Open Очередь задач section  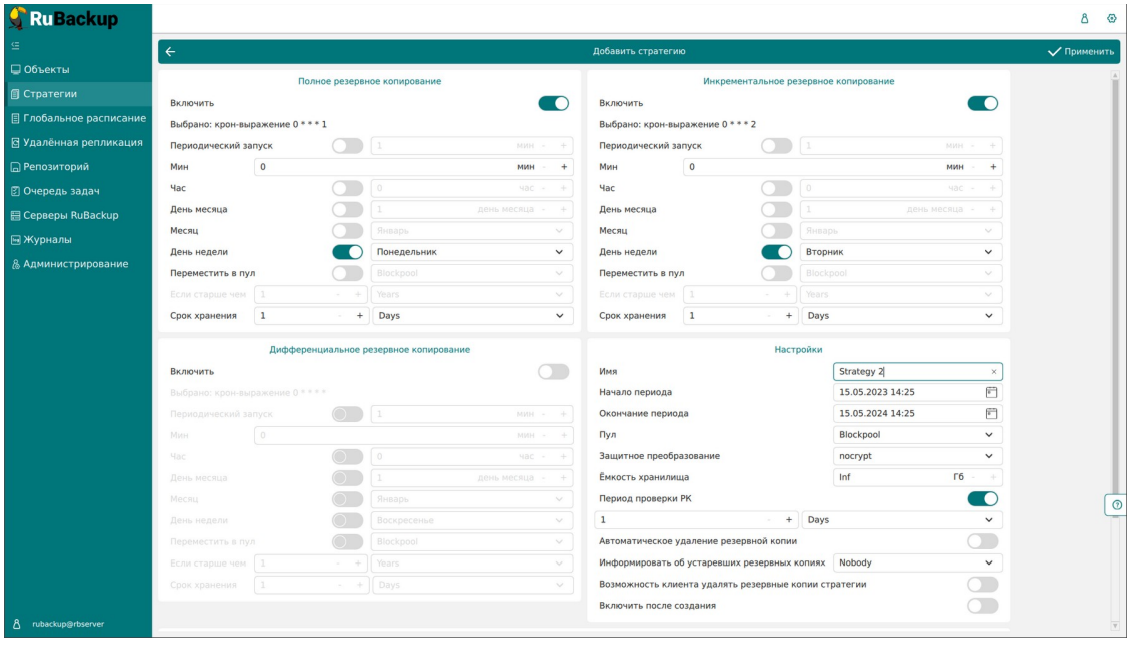(x=78, y=191)
